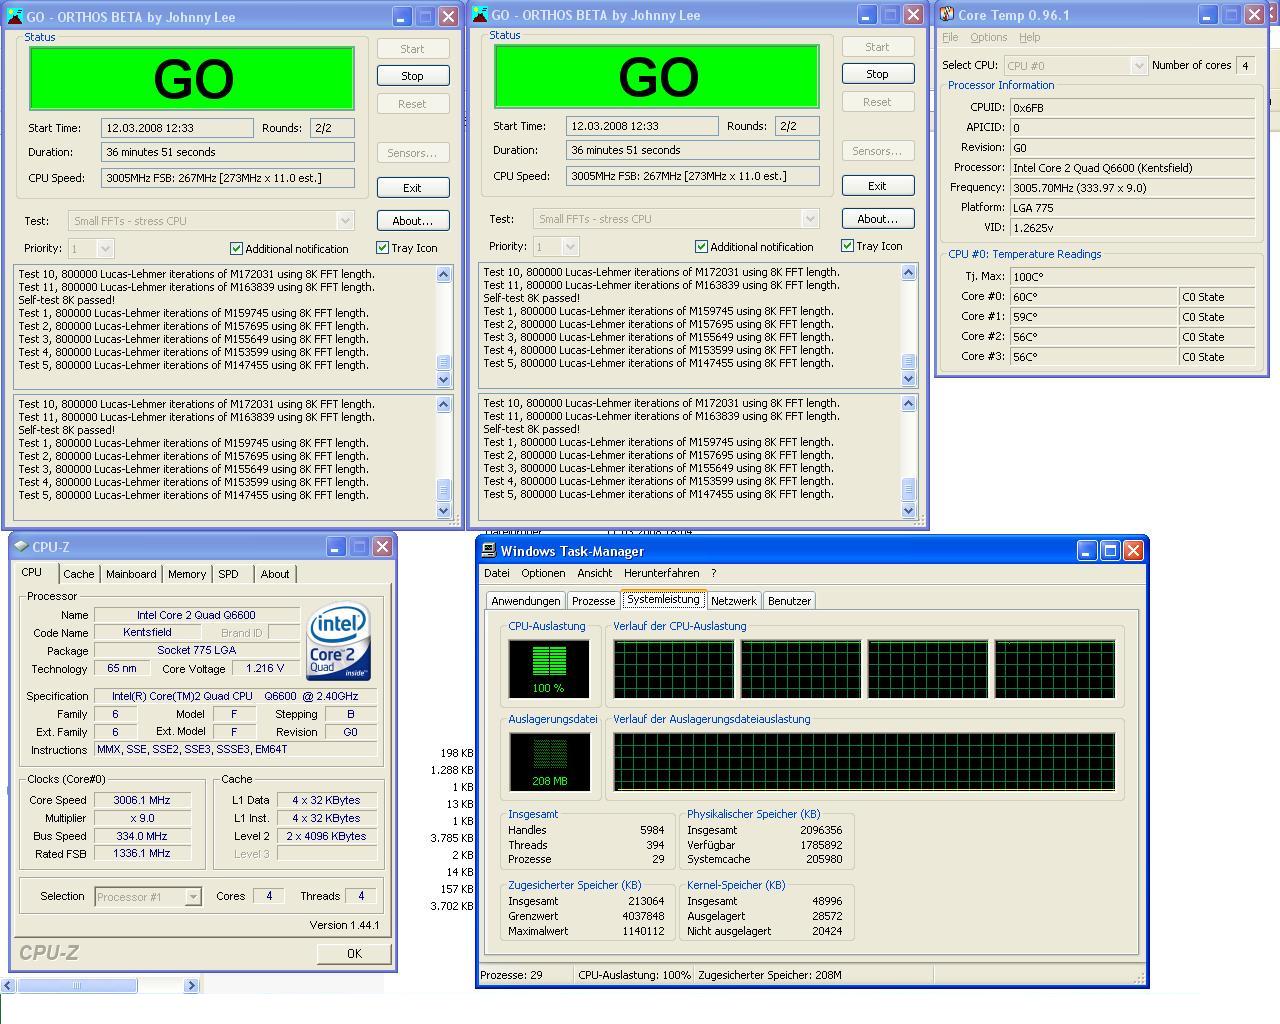The width and height of the screenshot is (1280, 1024).
Task: Click the horizontal scrollbar right arrow at bottom
Action: point(191,986)
